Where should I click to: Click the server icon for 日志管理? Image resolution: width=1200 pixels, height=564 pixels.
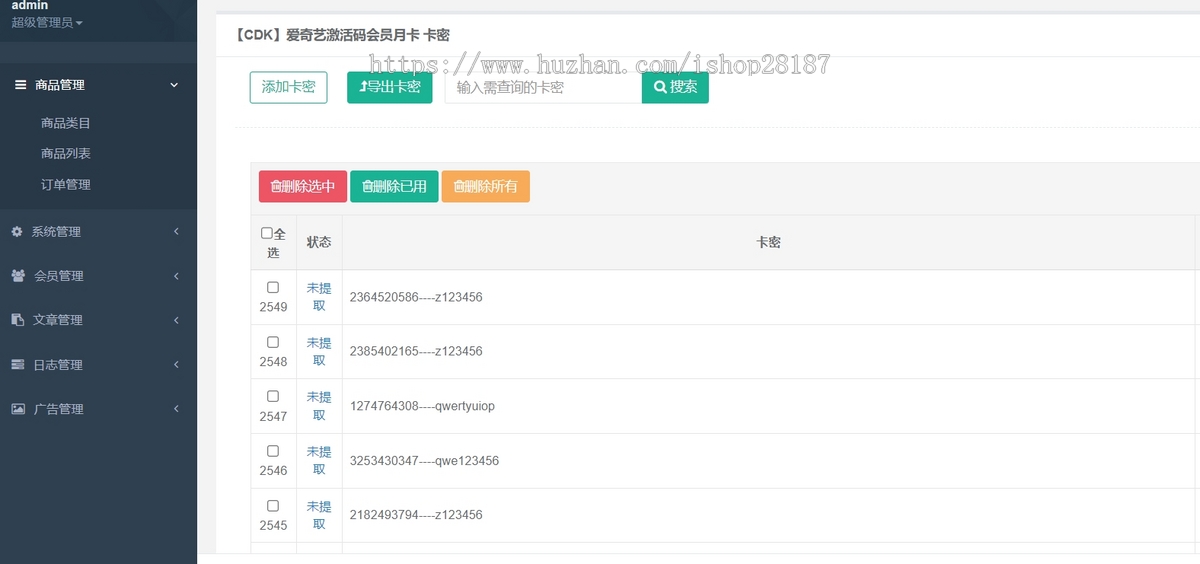click(17, 365)
